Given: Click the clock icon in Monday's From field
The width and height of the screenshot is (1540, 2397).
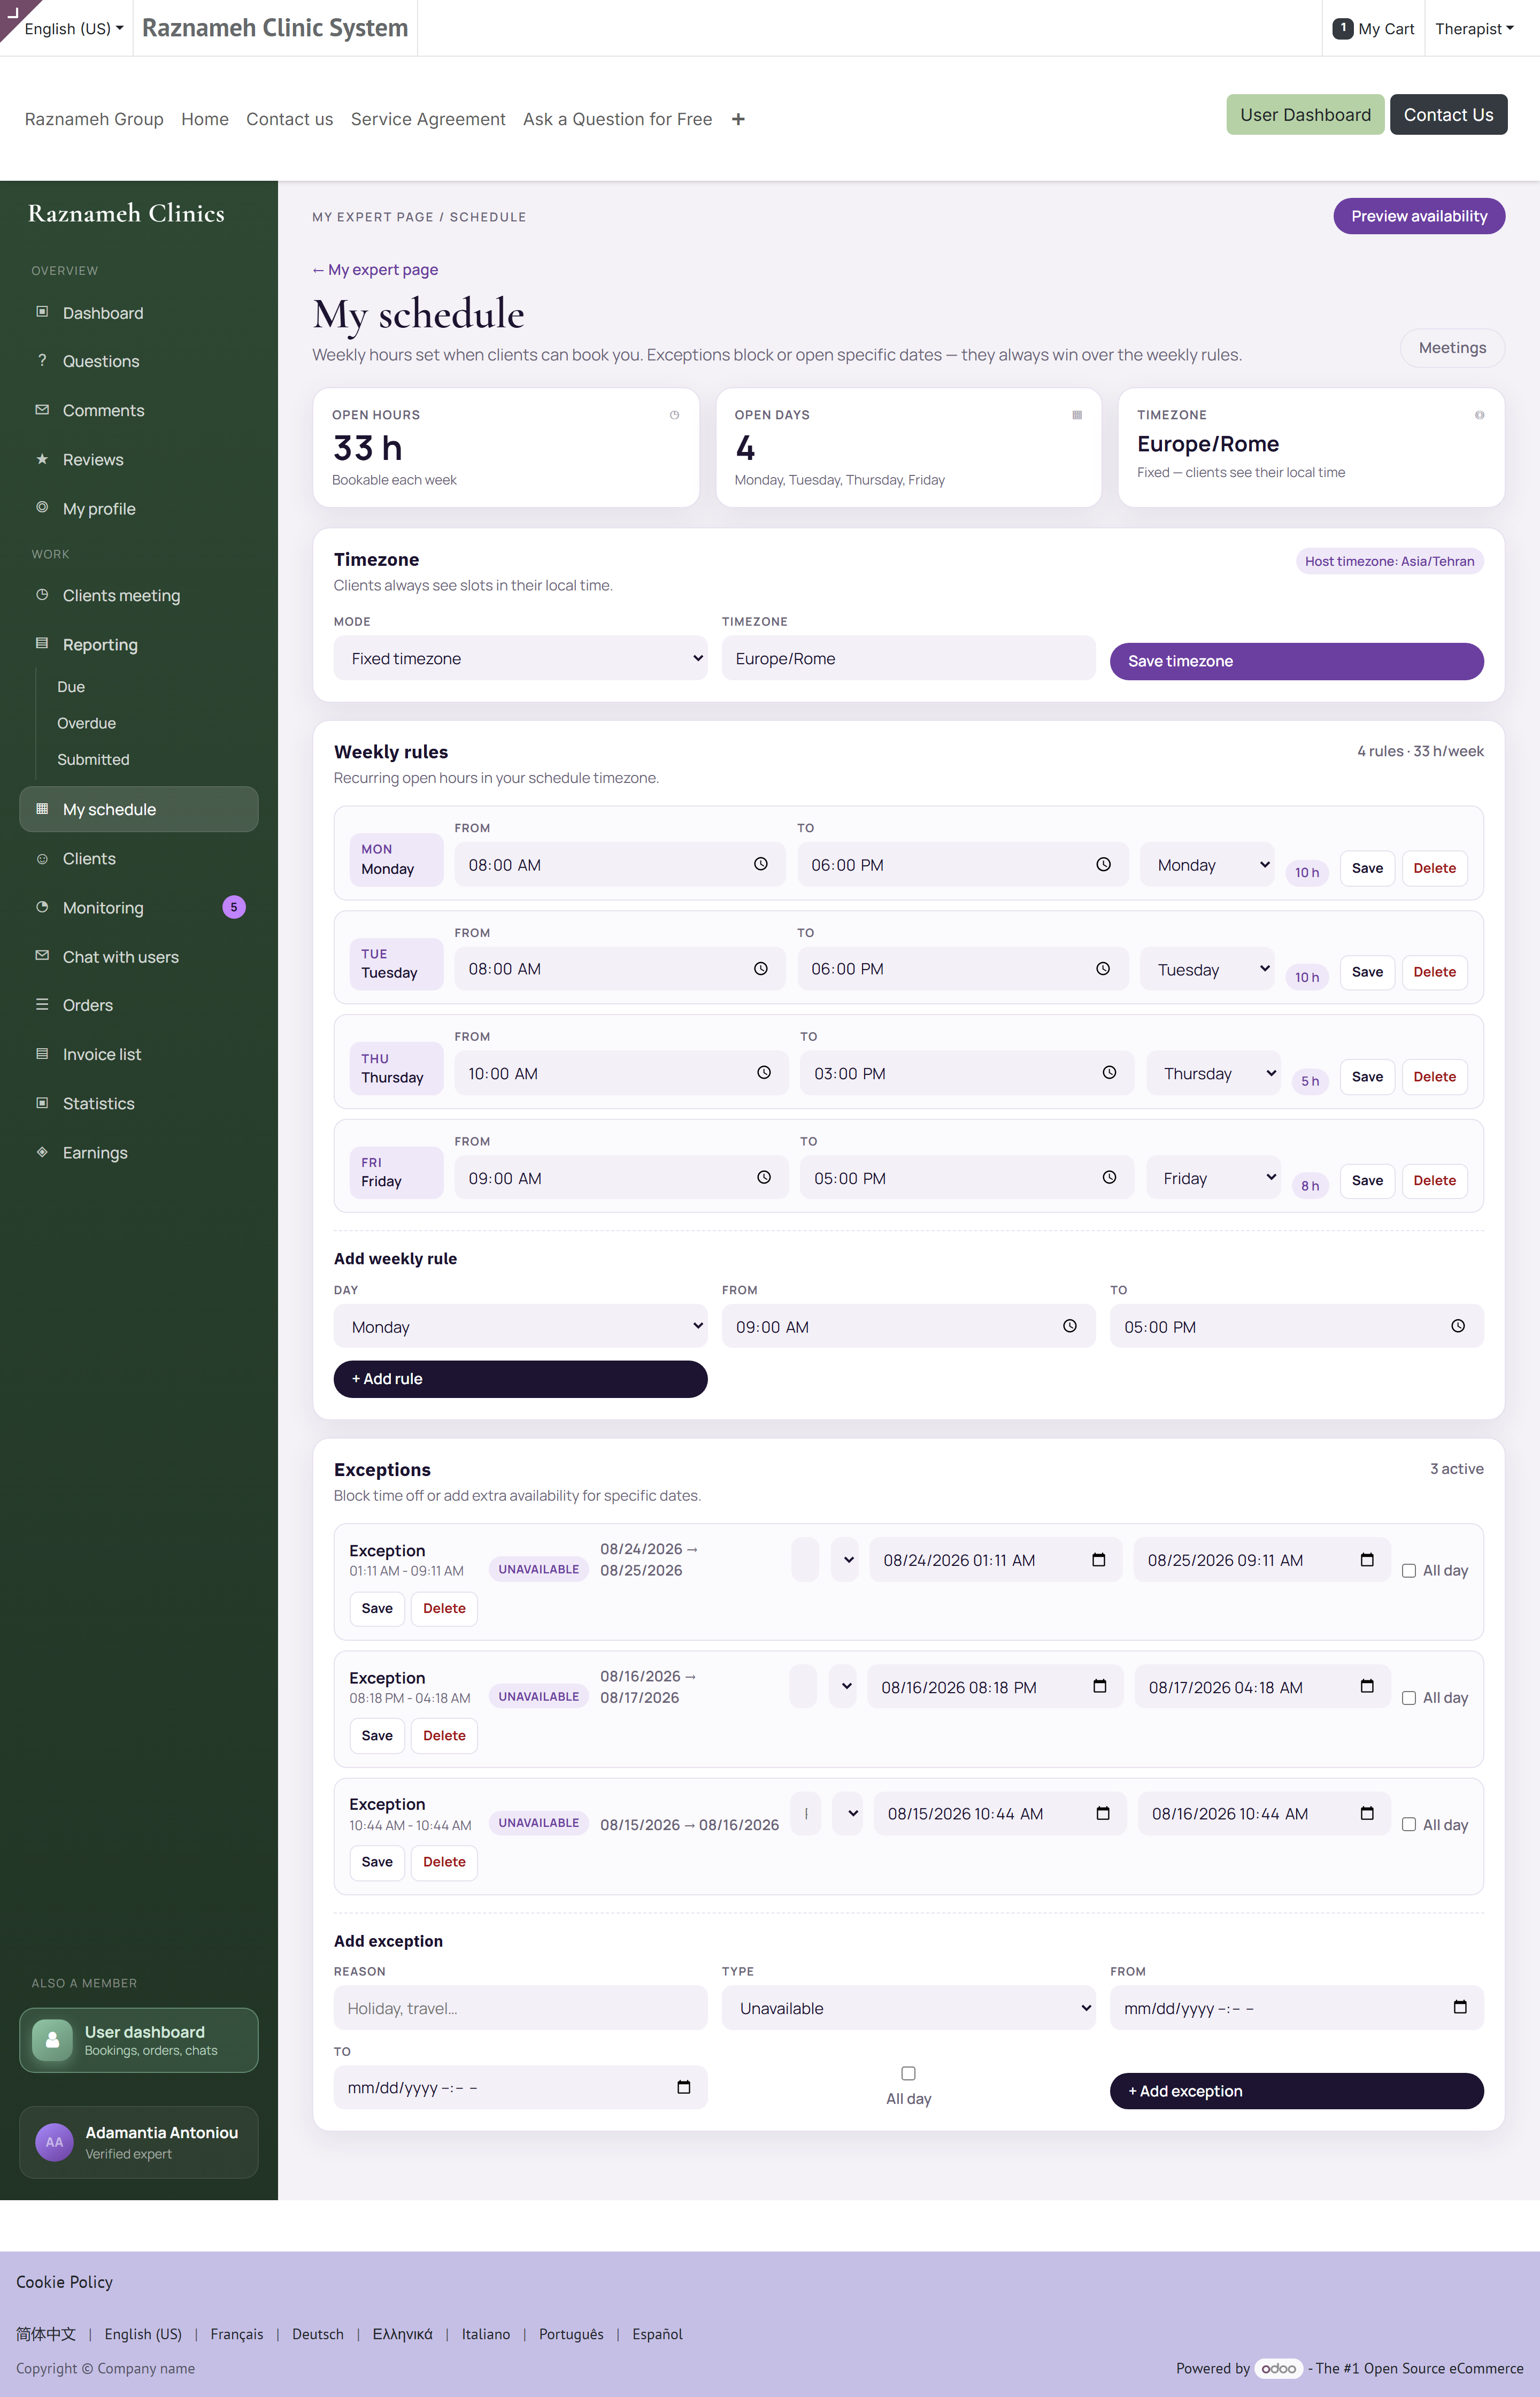Looking at the screenshot, I should click(761, 864).
